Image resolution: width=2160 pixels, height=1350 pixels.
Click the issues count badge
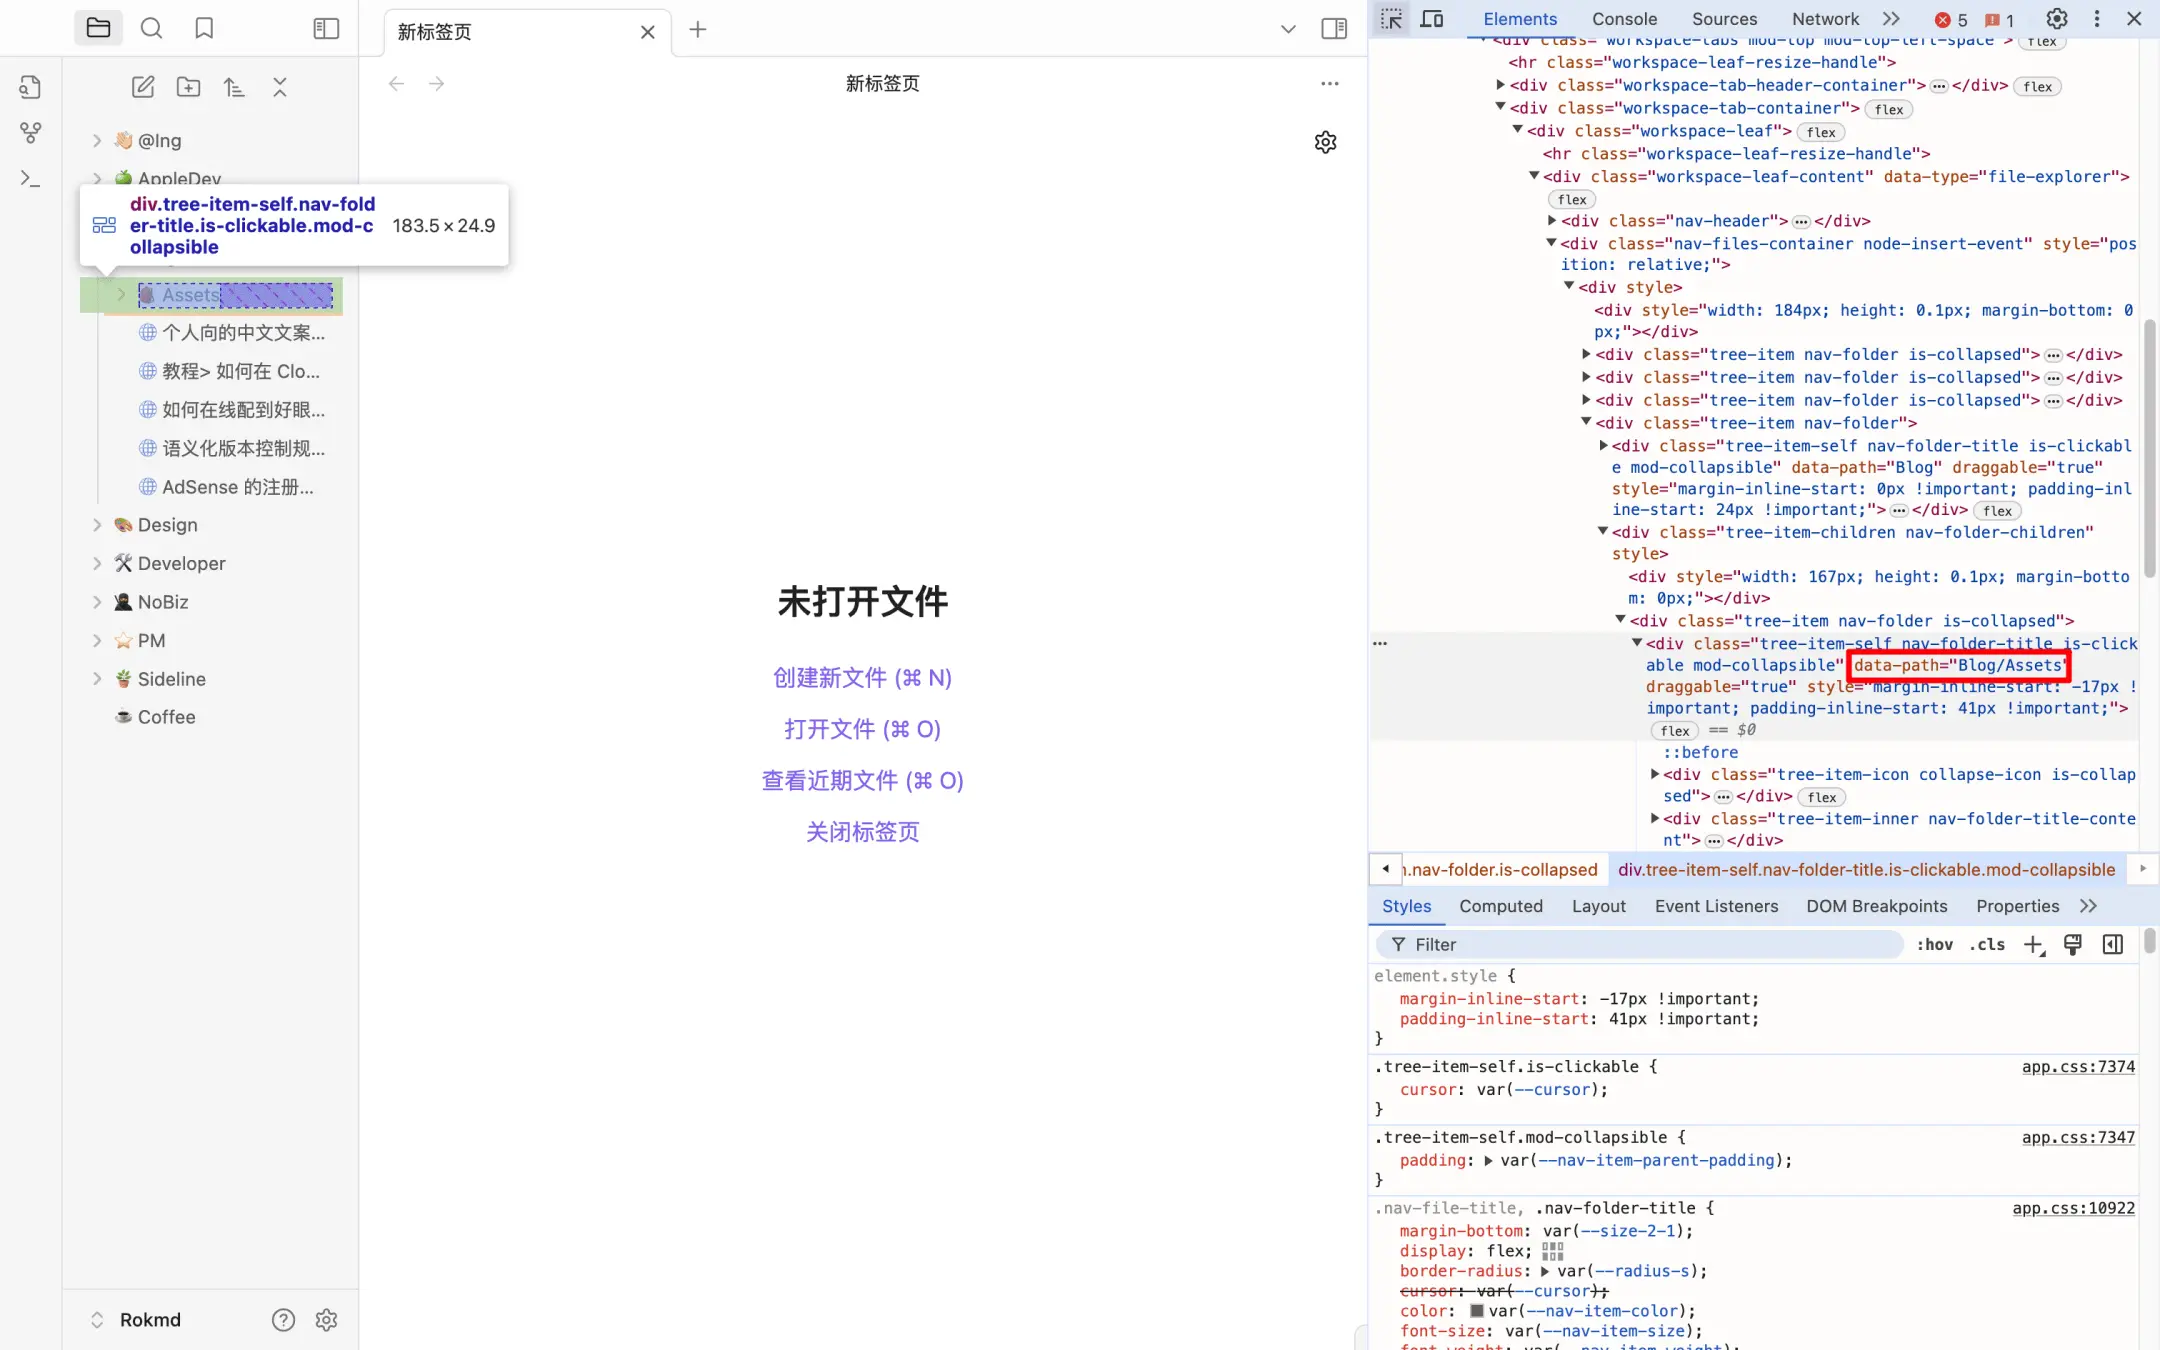pyautogui.click(x=2000, y=20)
